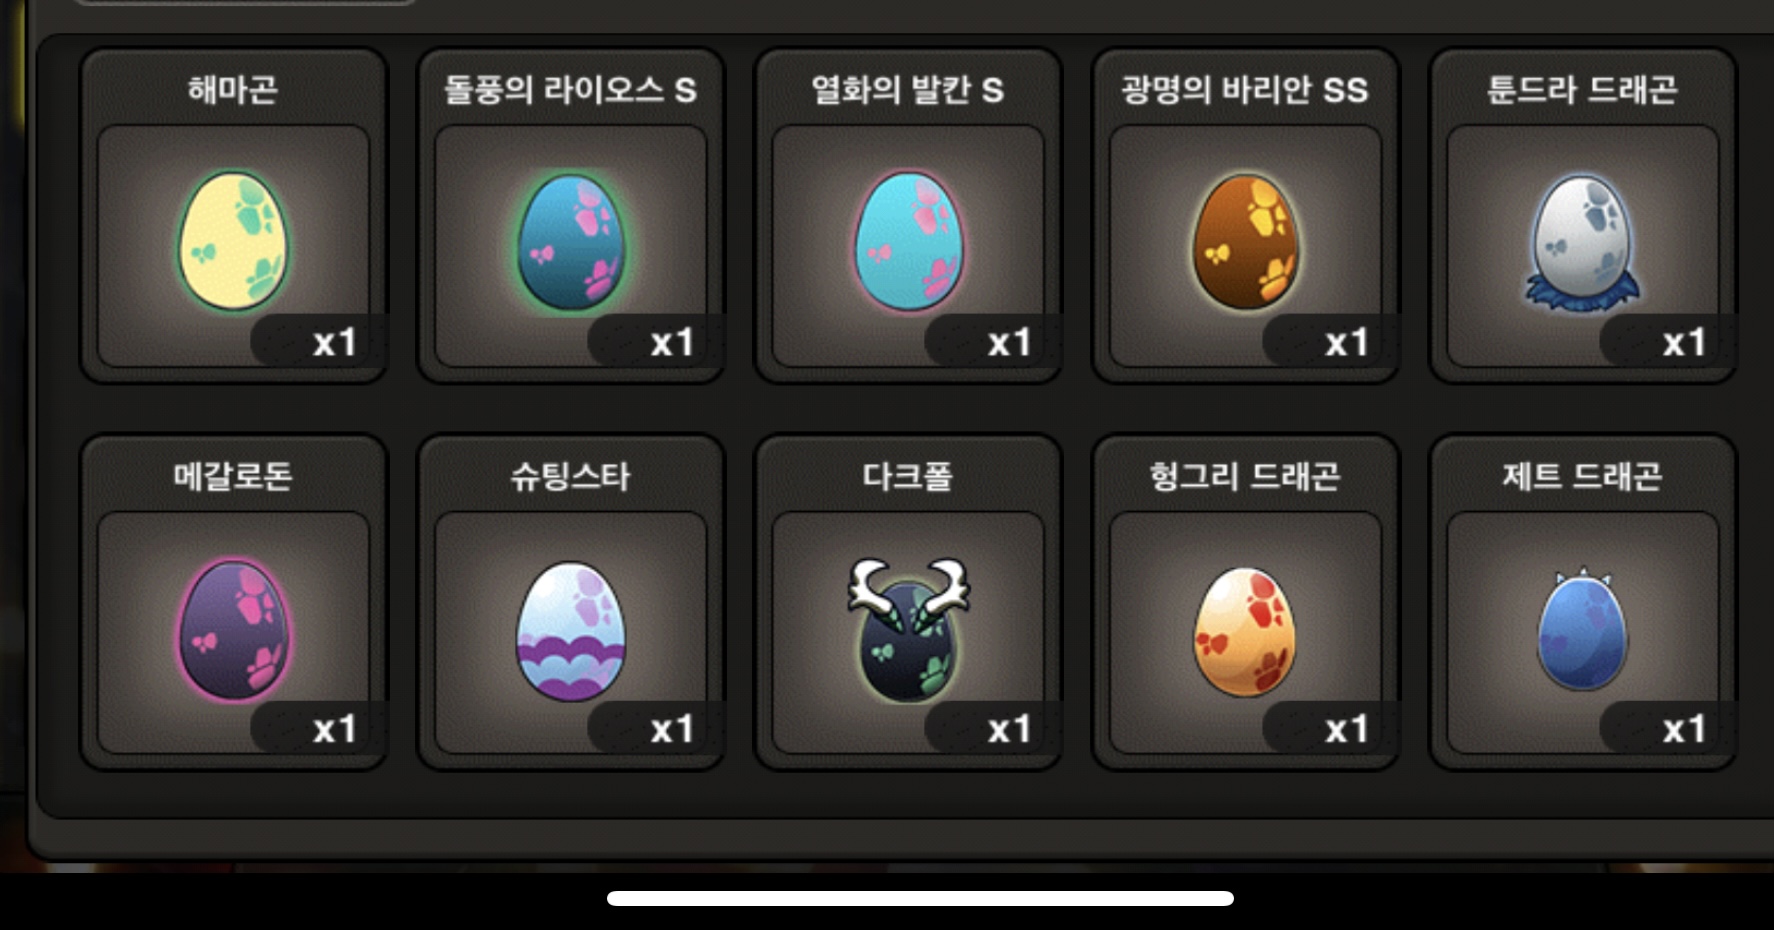Choose the horned 다크폴 egg
Viewport: 1774px width, 930px height.
(908, 629)
